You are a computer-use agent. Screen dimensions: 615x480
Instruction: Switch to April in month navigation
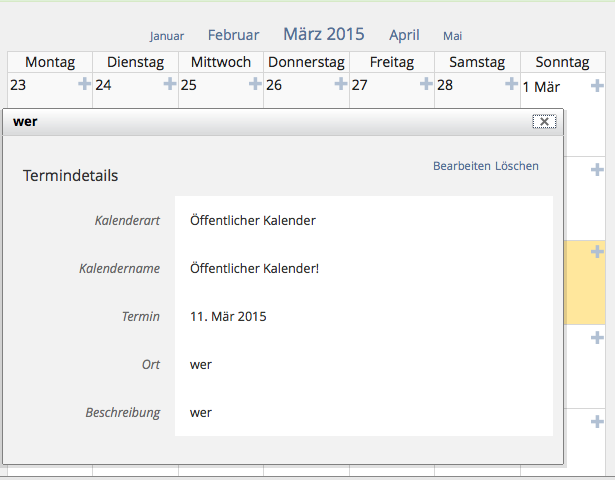[404, 35]
